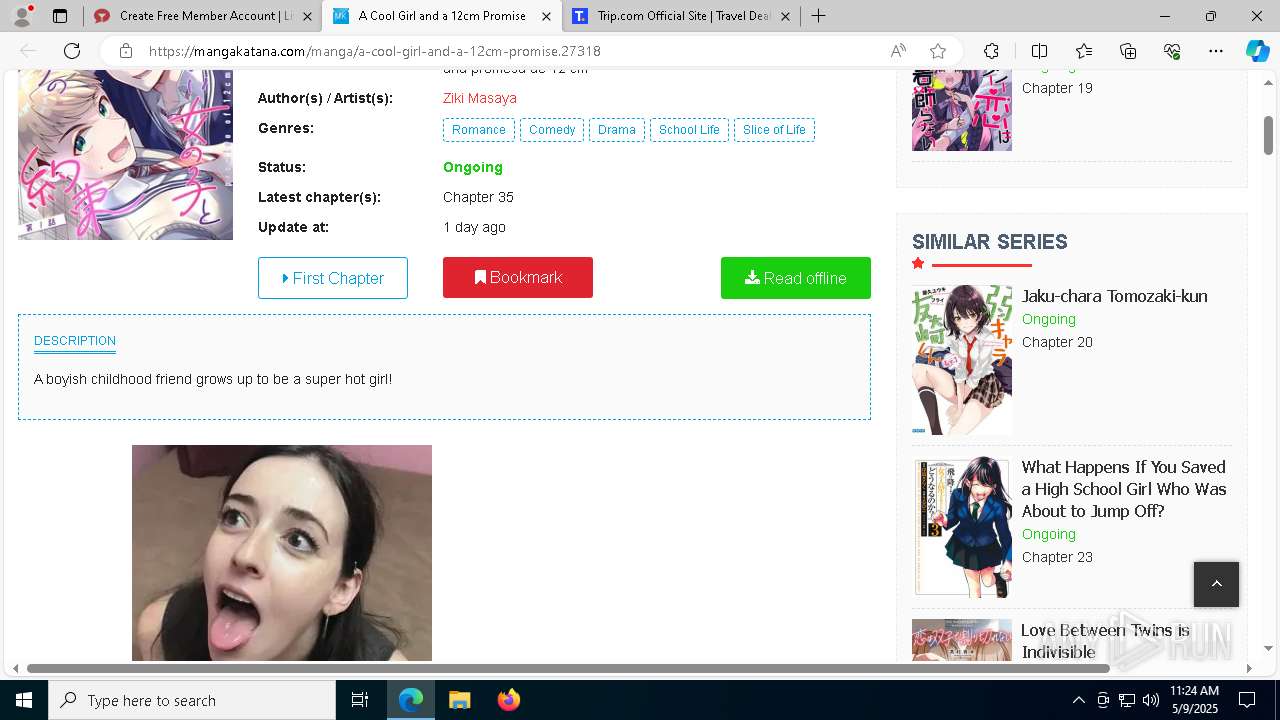Open Windows Start menu

(24, 700)
